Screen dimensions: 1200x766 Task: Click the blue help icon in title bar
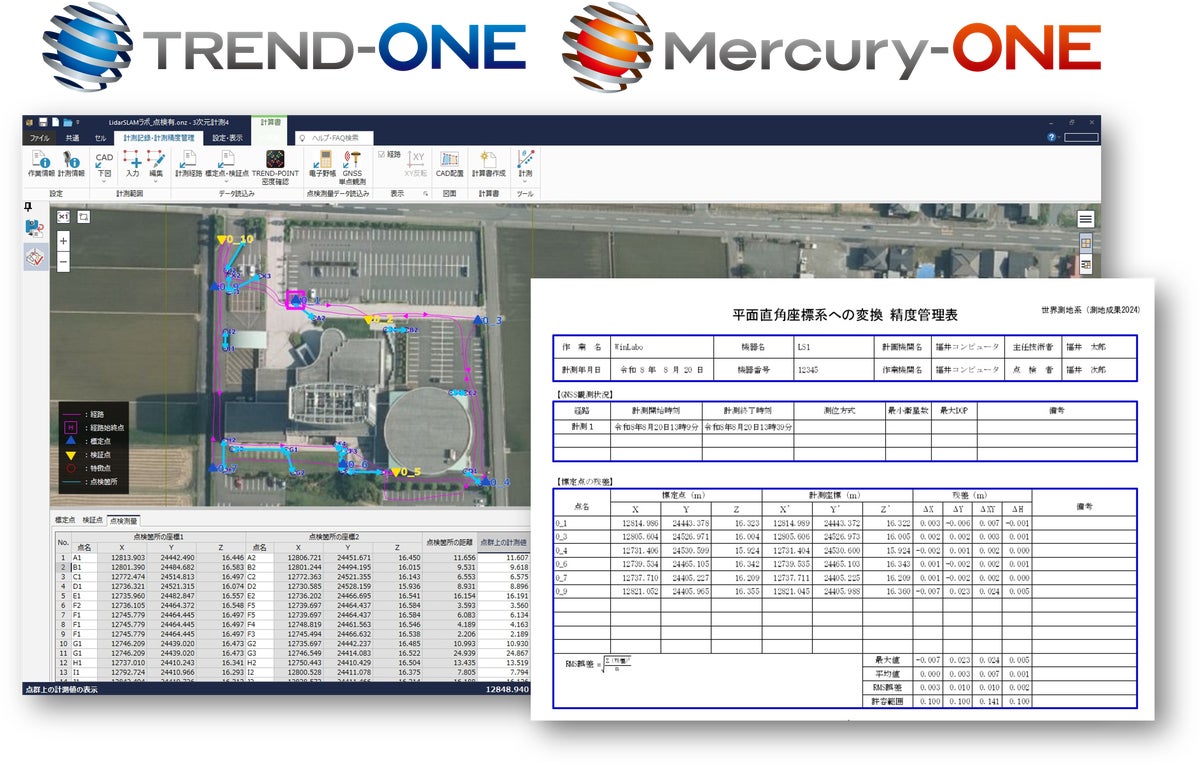(x=1052, y=137)
